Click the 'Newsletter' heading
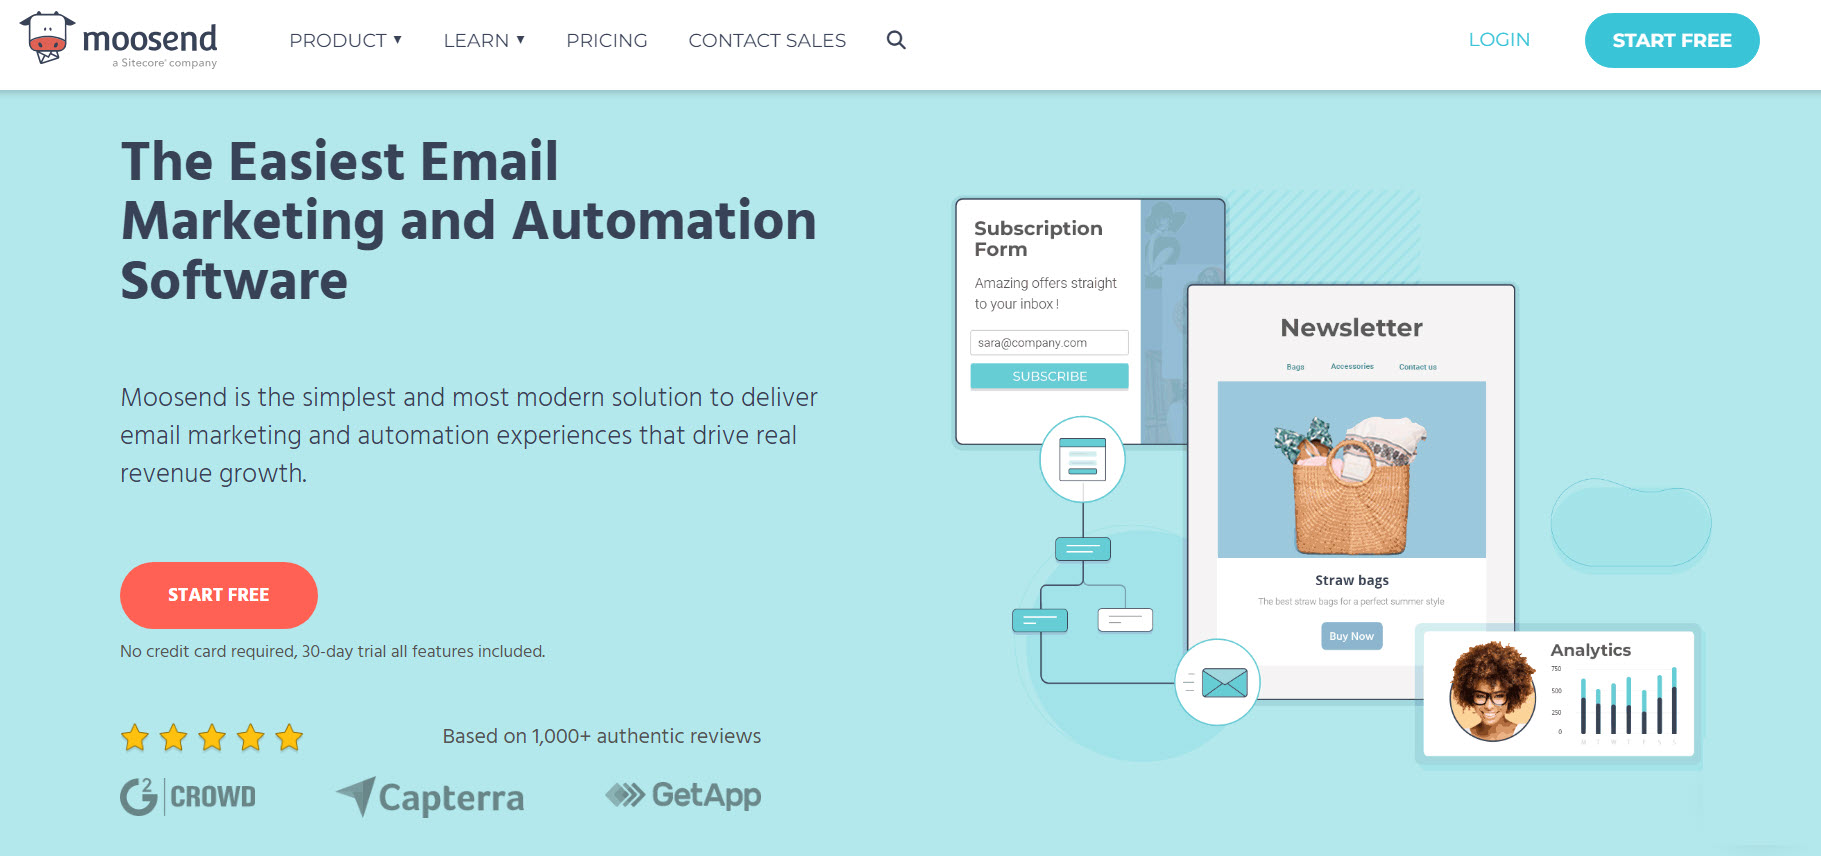Screen dimensions: 1821x856 coord(1352,328)
